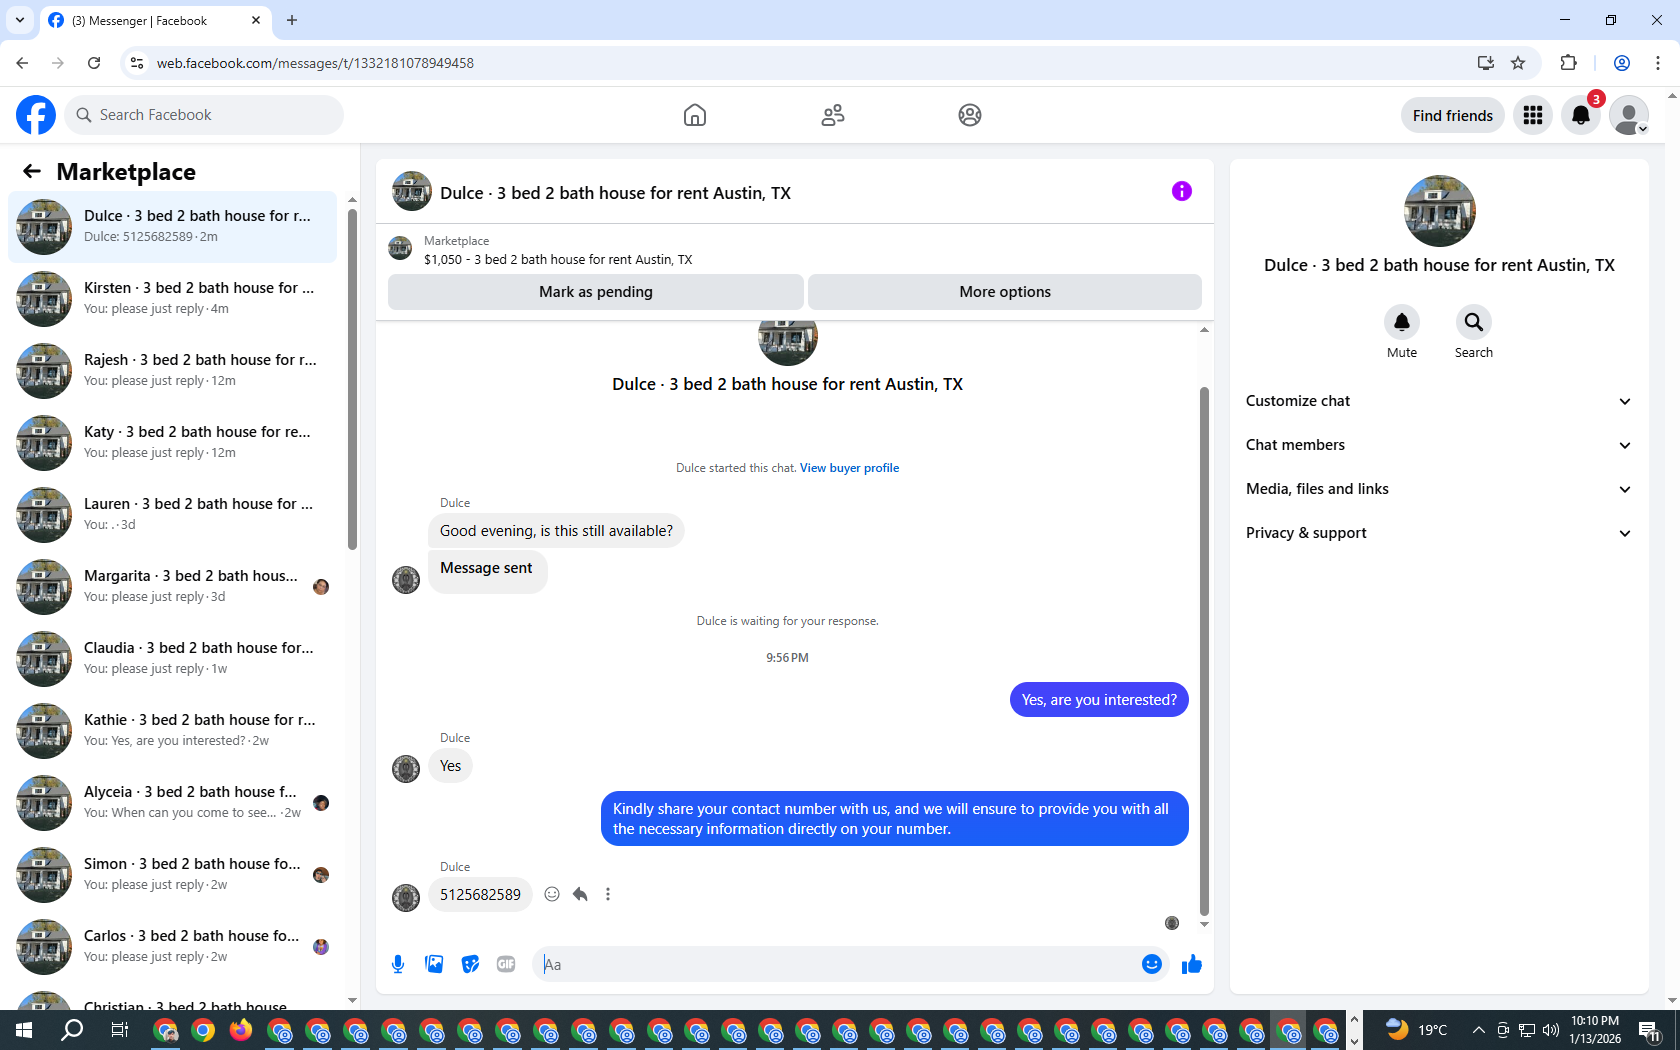Viewport: 1680px width, 1050px height.
Task: Open Lauren conversation in chat list
Action: point(172,515)
